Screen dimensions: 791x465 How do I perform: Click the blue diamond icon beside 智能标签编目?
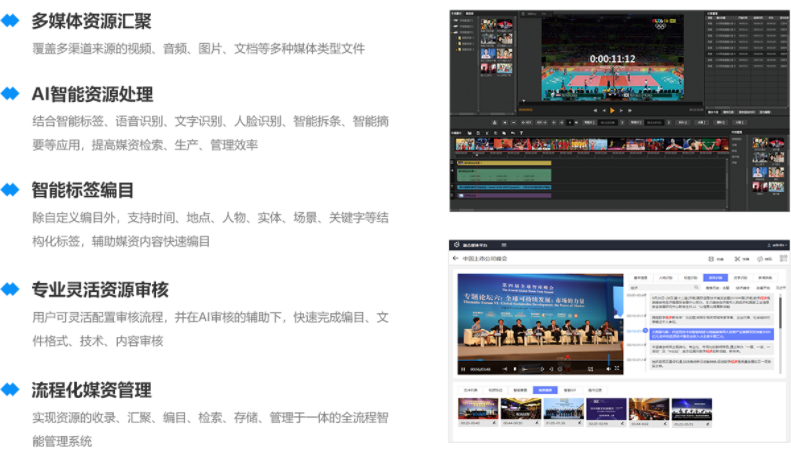tap(12, 190)
